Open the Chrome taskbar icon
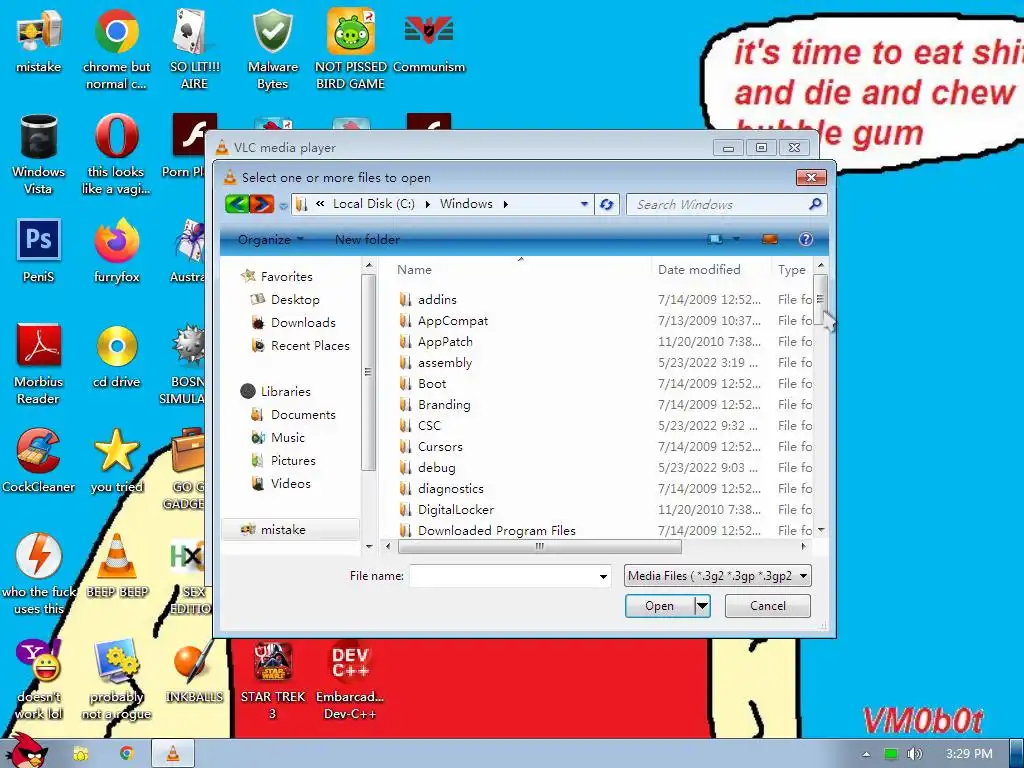The image size is (1024, 768). [127, 754]
